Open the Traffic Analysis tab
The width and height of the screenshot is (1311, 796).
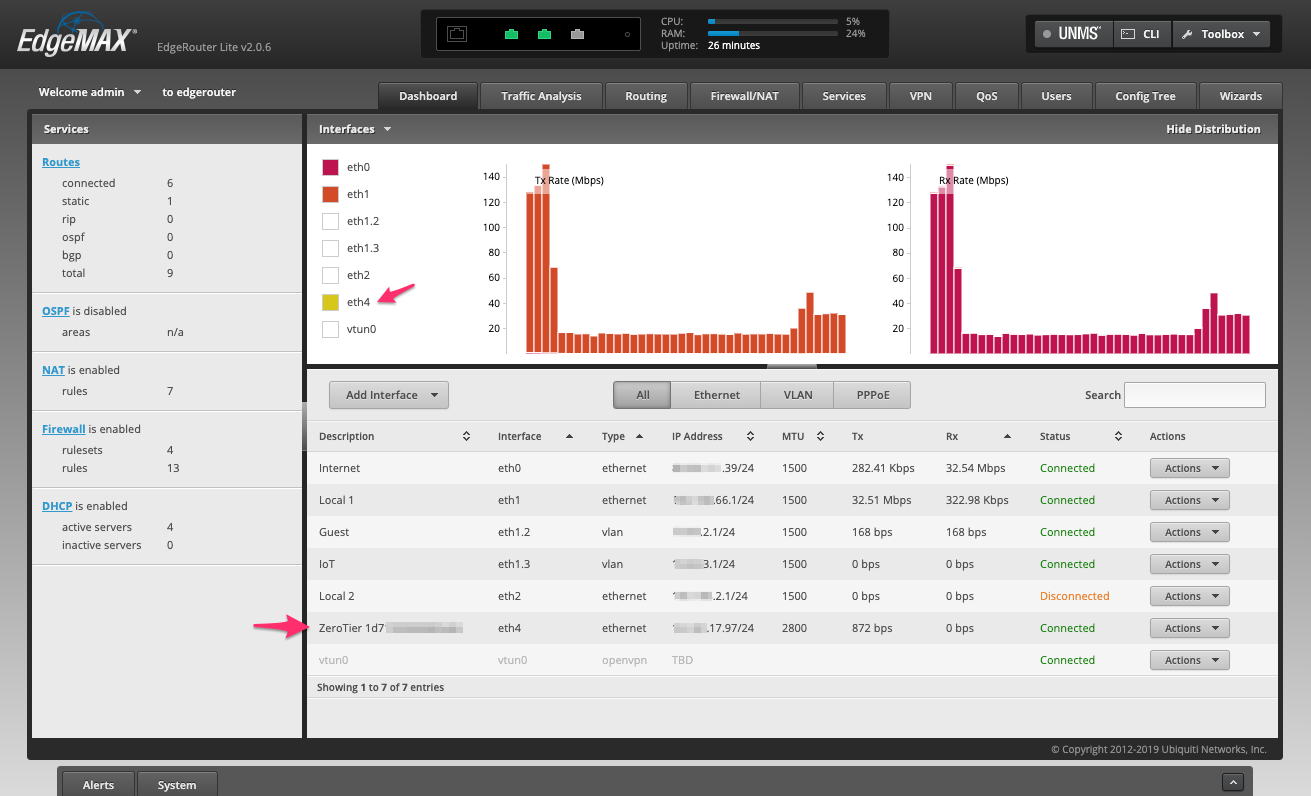coord(541,96)
